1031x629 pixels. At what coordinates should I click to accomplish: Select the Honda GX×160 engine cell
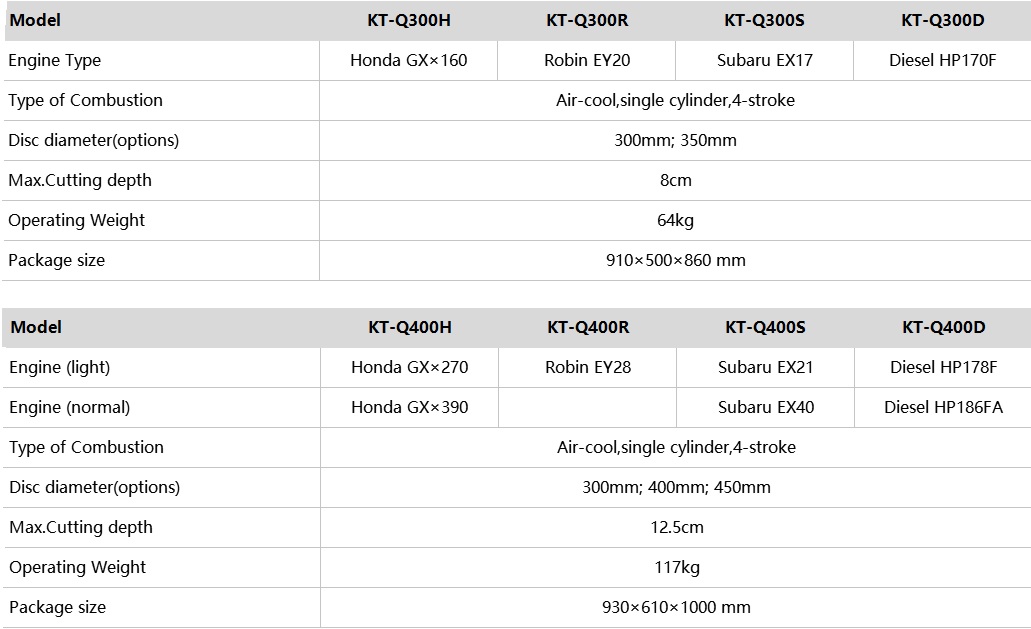coord(408,60)
